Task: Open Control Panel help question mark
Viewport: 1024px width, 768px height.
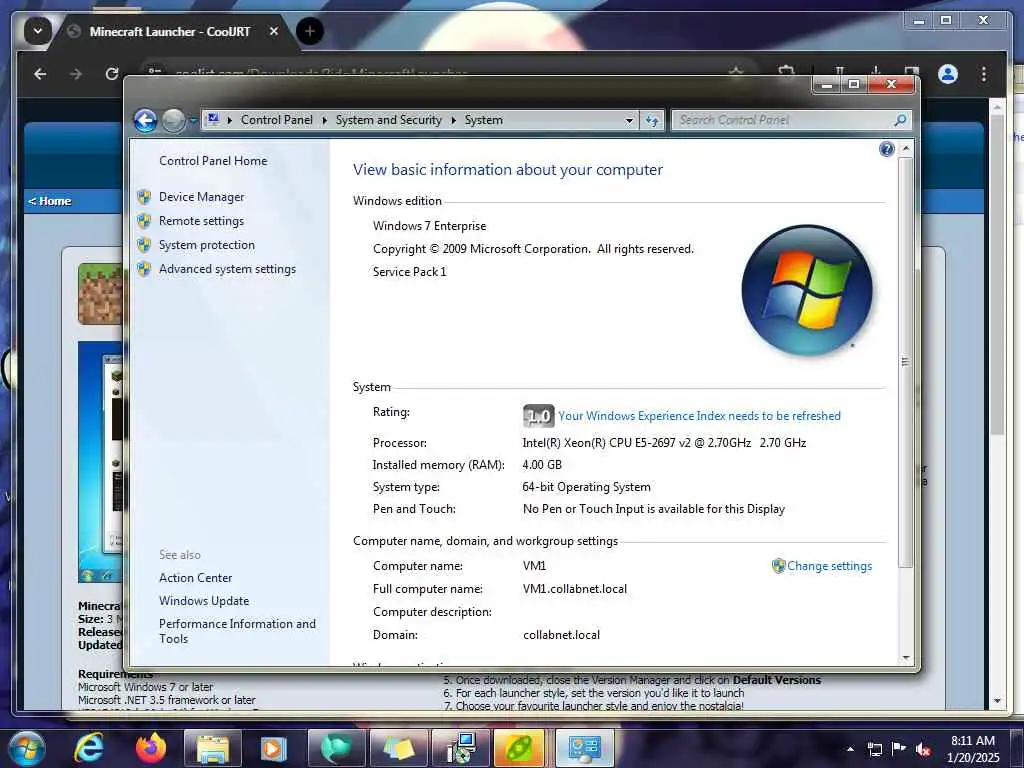Action: coord(886,150)
